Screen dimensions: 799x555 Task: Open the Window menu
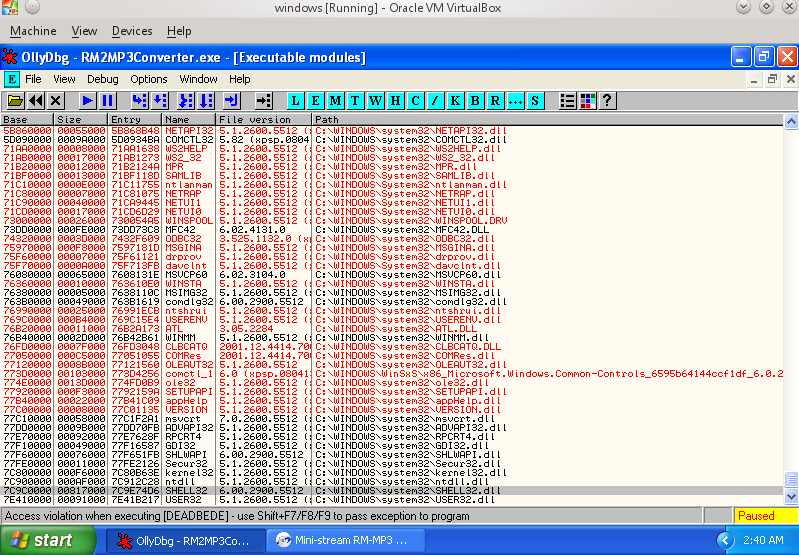pyautogui.click(x=198, y=80)
